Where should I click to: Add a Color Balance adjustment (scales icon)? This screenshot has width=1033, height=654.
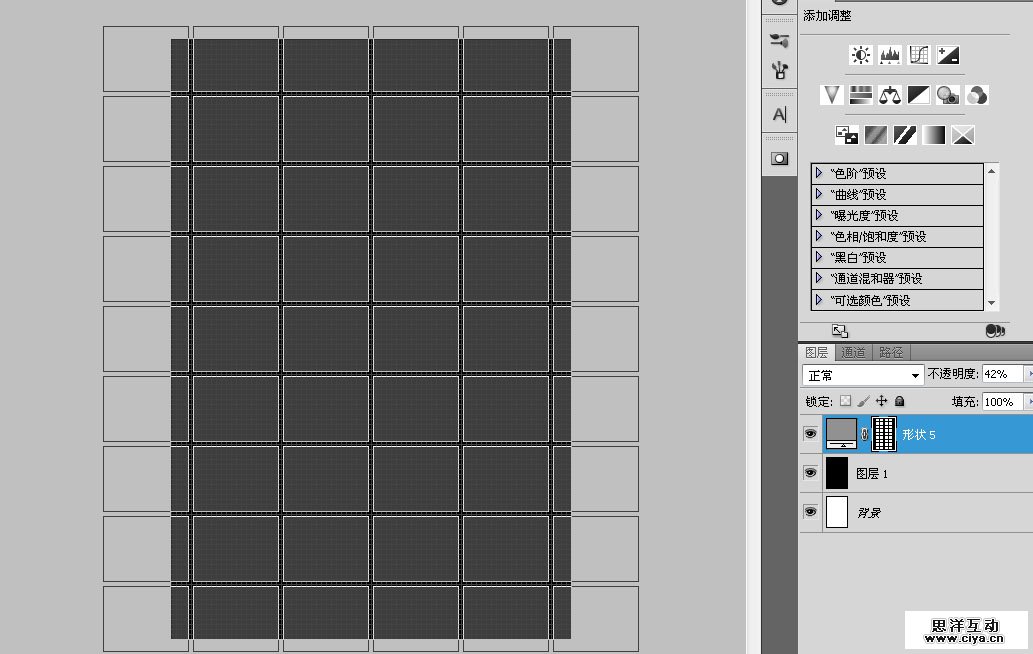click(x=889, y=95)
